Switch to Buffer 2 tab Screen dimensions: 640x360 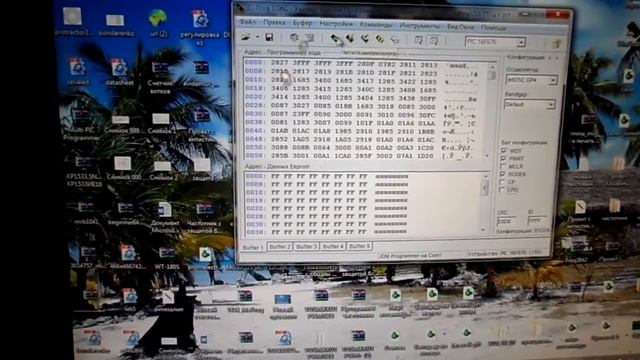click(x=280, y=247)
